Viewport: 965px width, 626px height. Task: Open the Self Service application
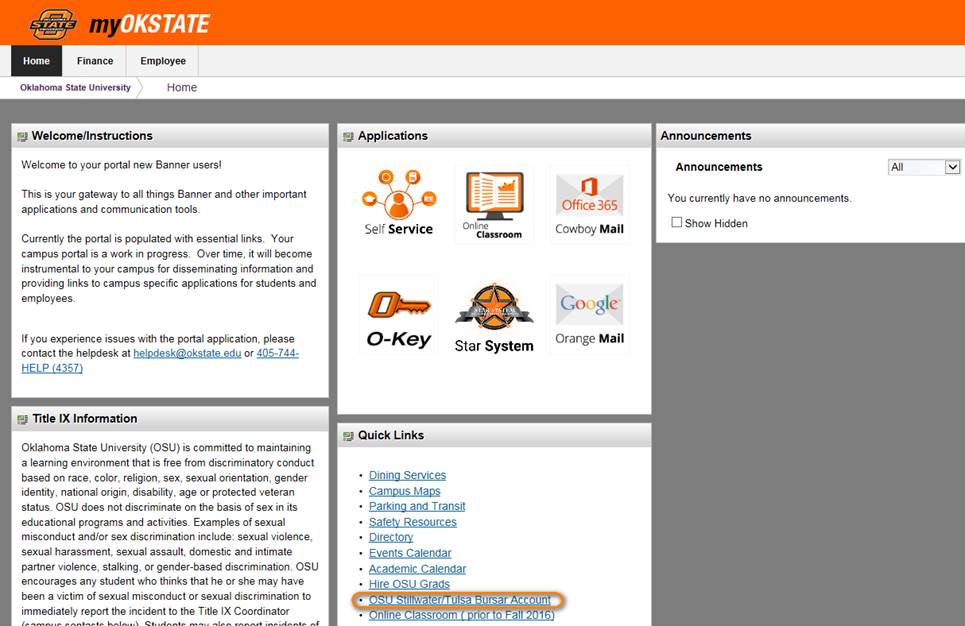397,204
